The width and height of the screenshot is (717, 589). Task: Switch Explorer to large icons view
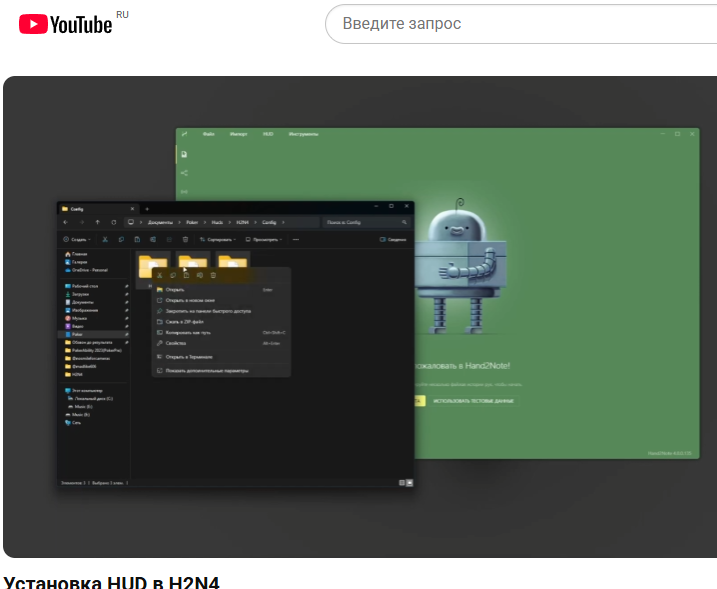(x=410, y=483)
